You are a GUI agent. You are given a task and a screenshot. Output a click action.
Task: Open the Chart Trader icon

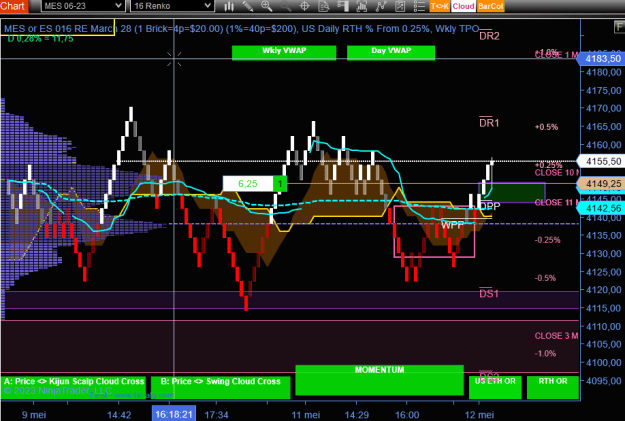point(343,6)
